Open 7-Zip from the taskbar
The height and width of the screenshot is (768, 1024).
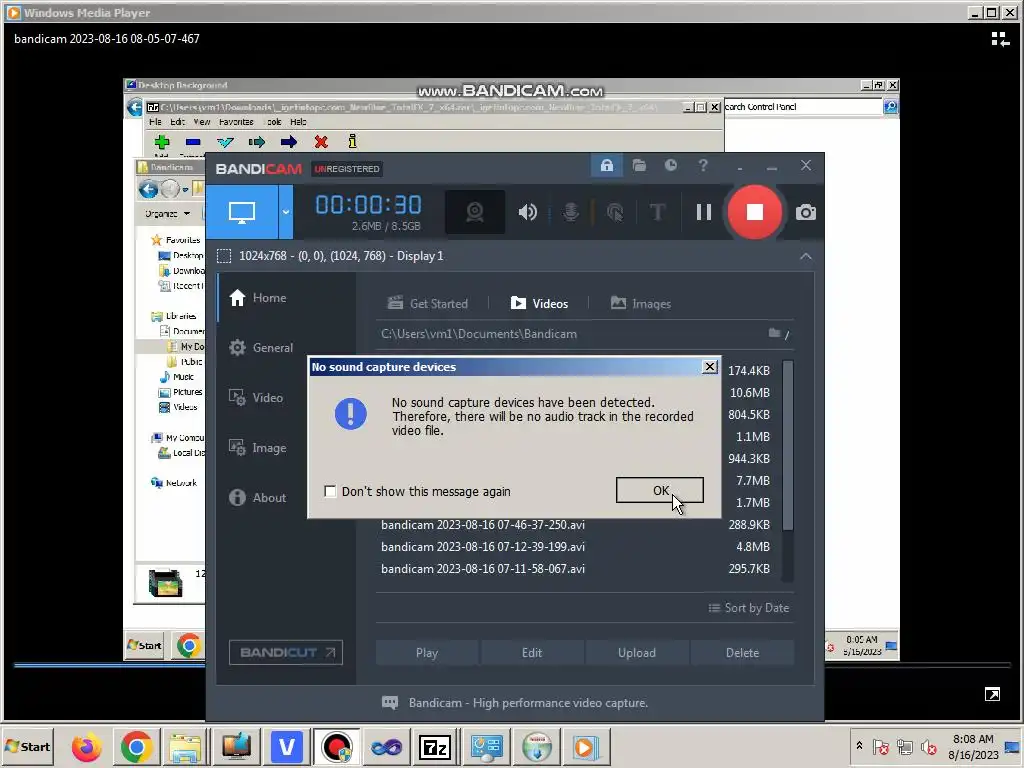(435, 746)
